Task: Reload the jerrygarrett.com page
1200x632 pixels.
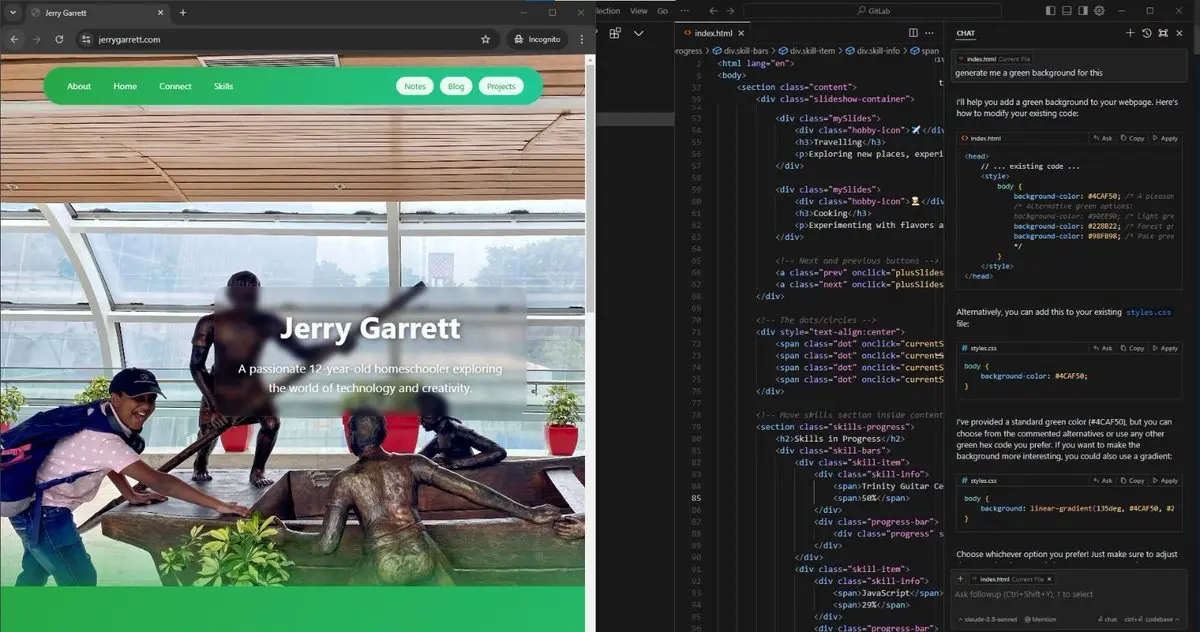Action: [59, 39]
